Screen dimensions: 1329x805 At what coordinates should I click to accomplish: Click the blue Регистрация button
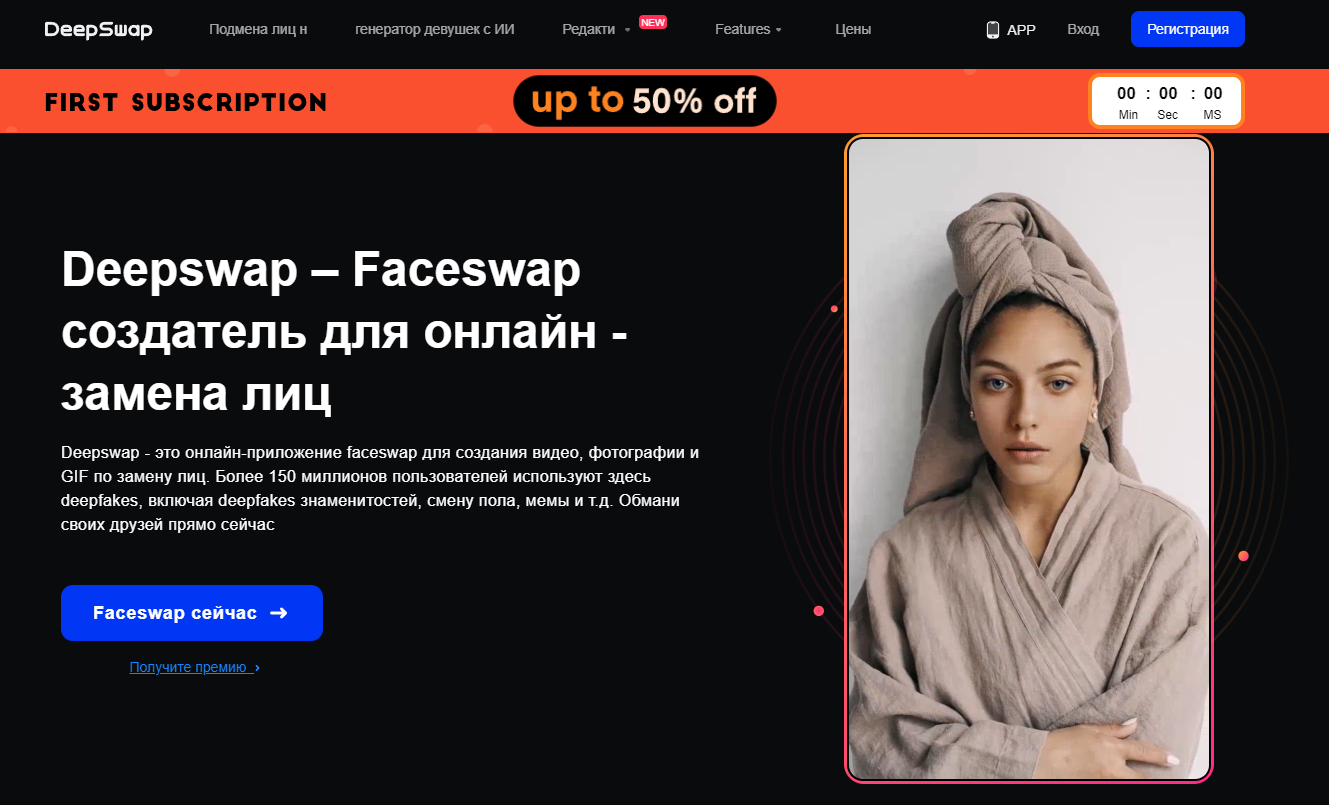1188,29
